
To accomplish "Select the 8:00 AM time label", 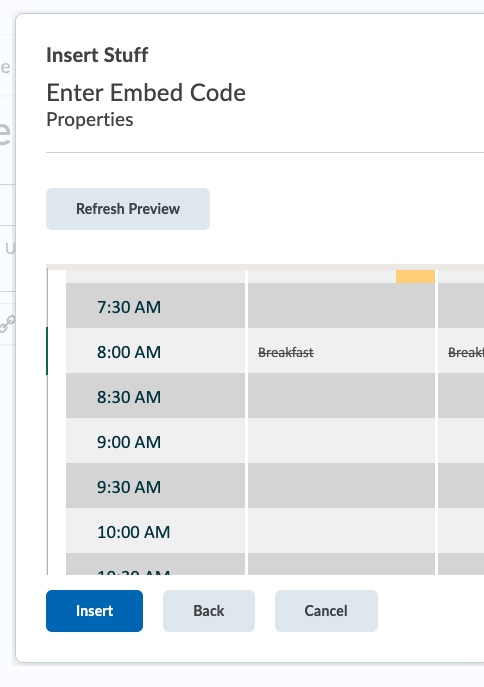I will click(x=129, y=352).
